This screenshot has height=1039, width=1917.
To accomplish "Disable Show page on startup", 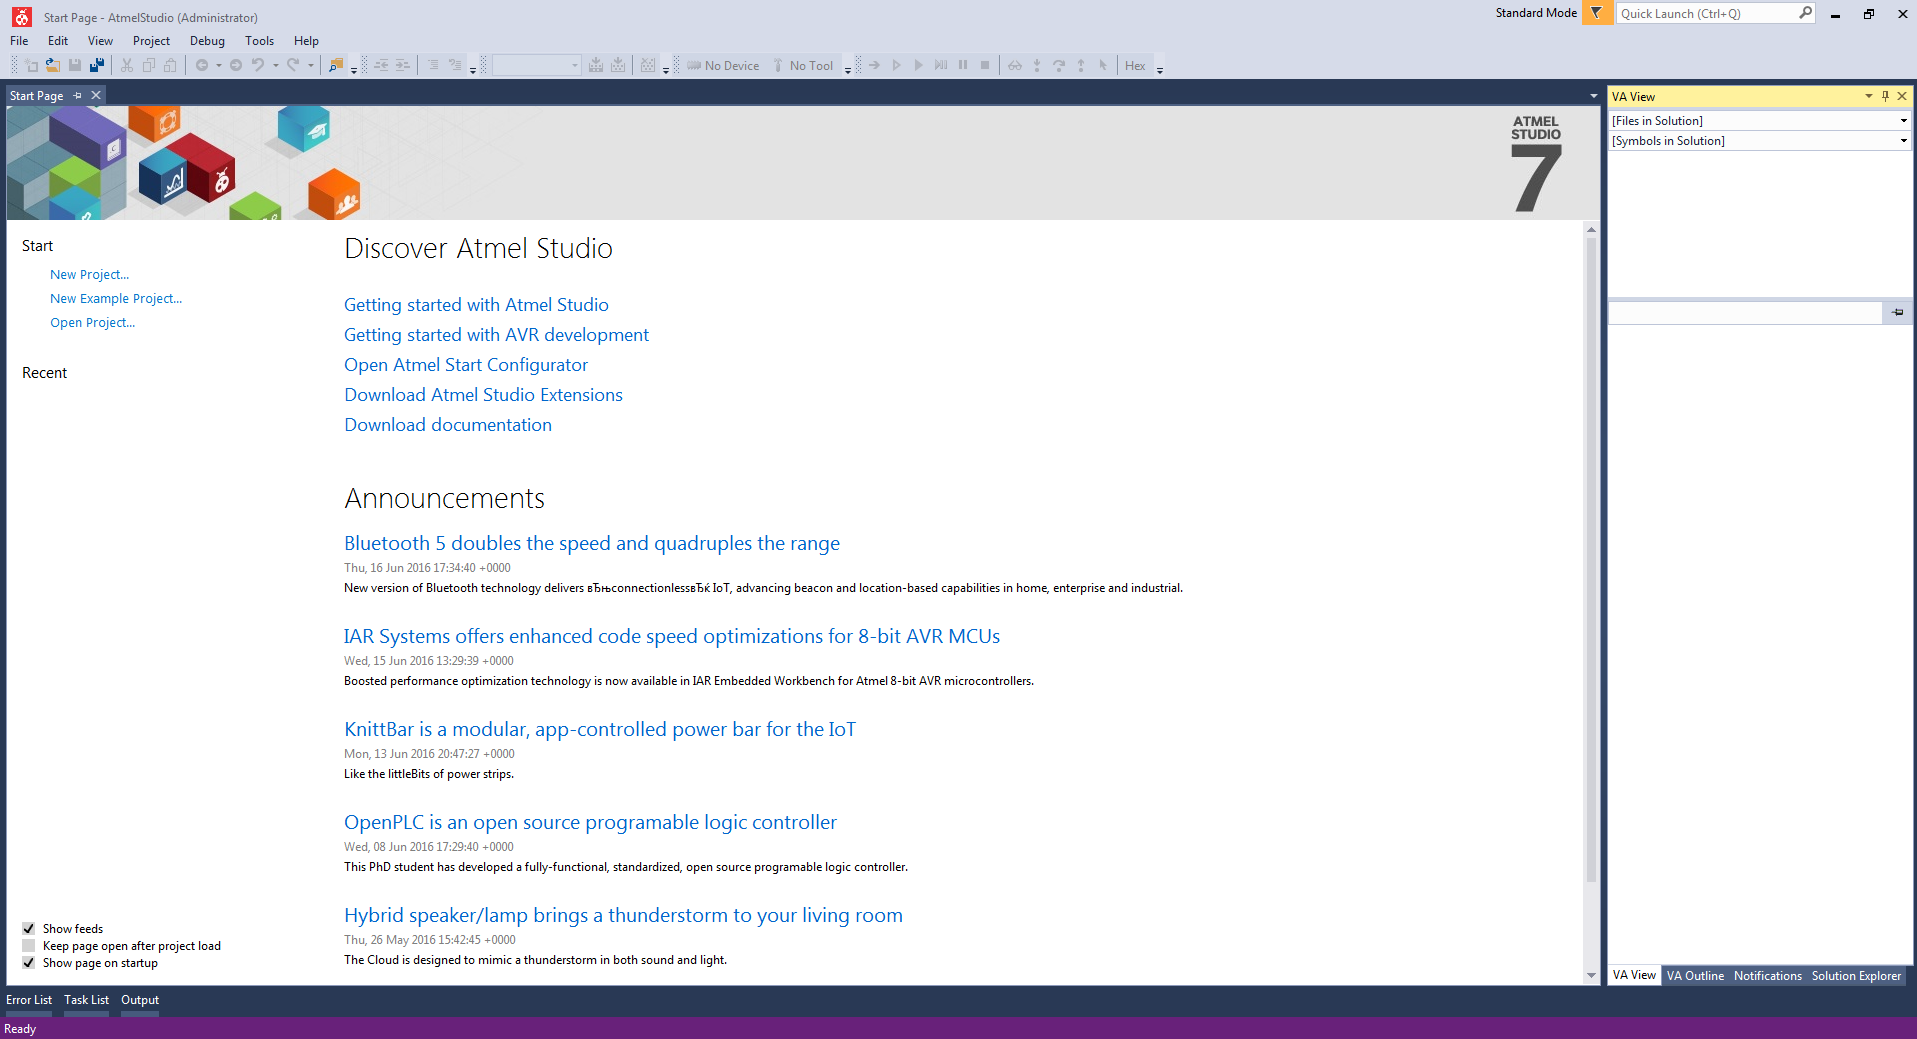I will pyautogui.click(x=28, y=962).
